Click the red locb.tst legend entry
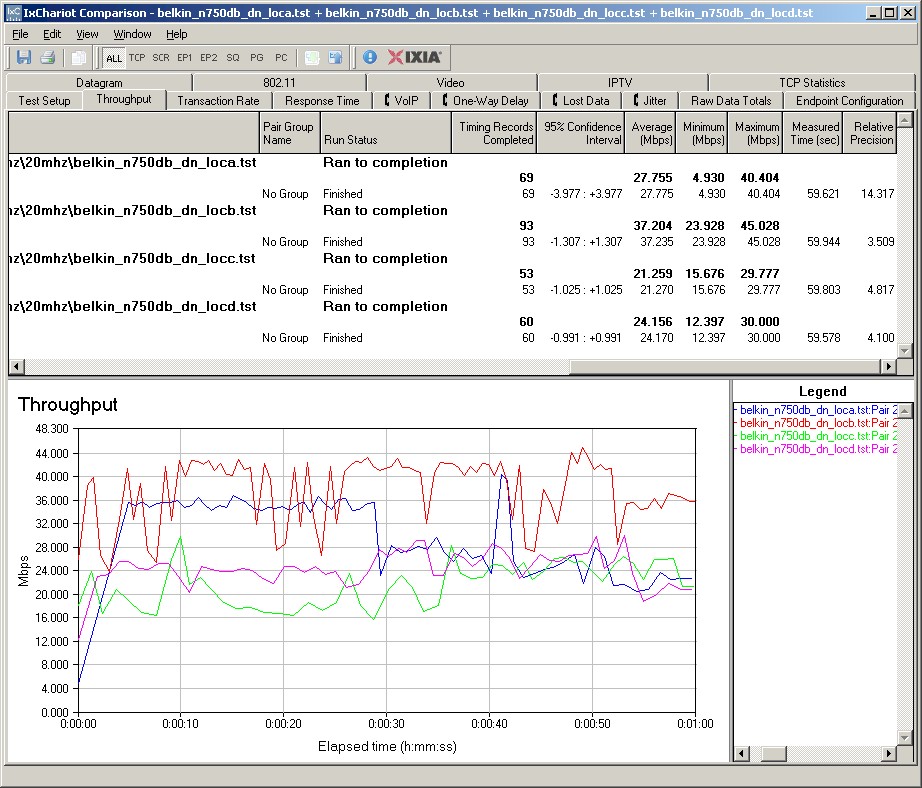Image resolution: width=922 pixels, height=788 pixels. pyautogui.click(x=816, y=423)
